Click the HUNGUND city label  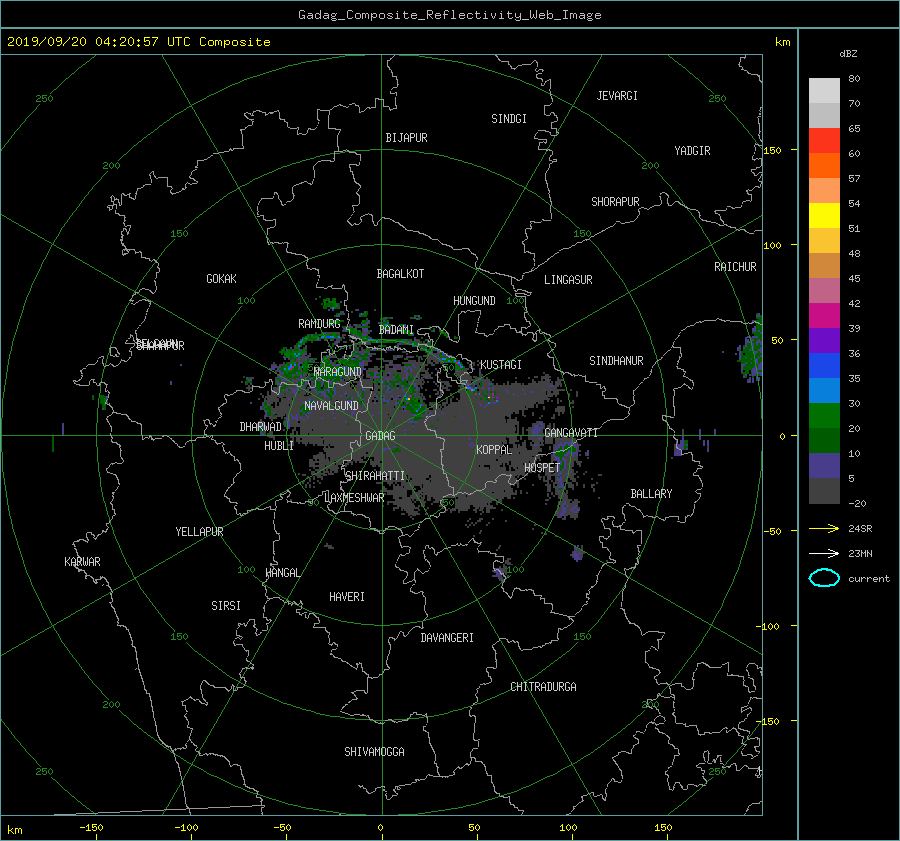pos(474,301)
